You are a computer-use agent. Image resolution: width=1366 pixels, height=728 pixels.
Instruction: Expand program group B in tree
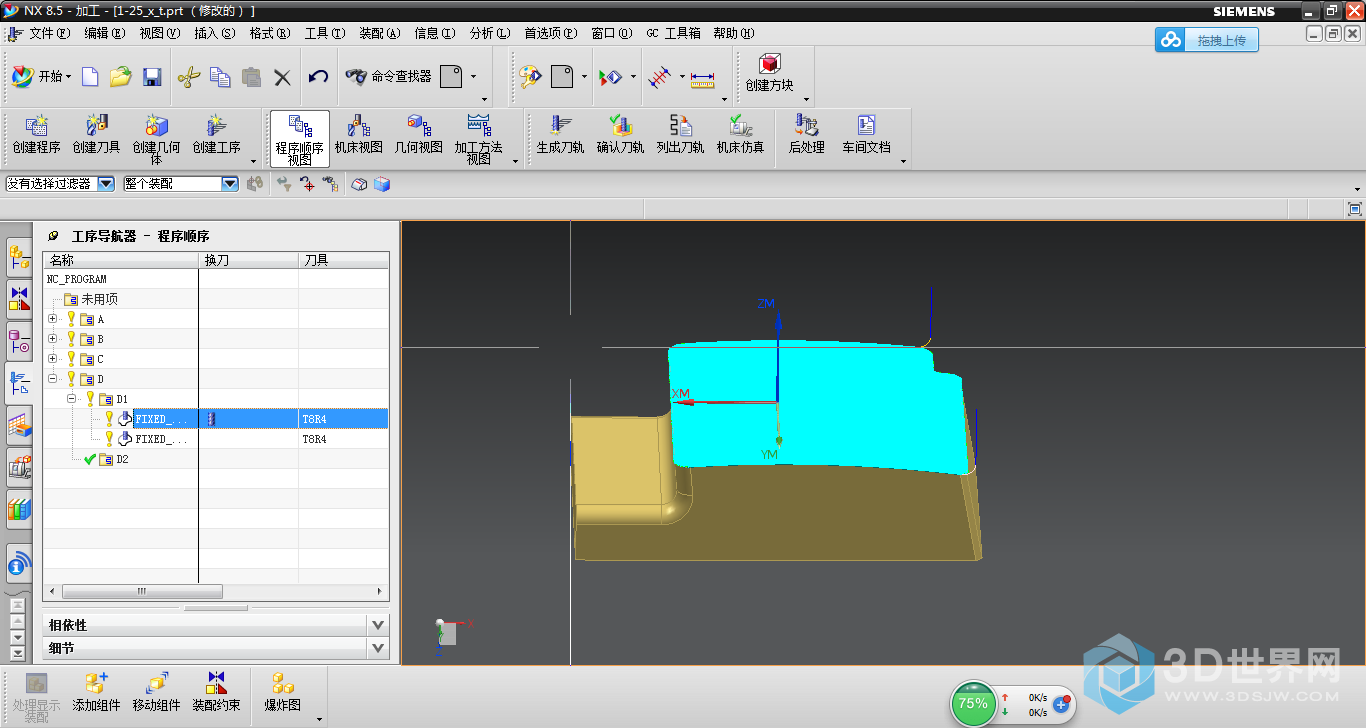53,339
